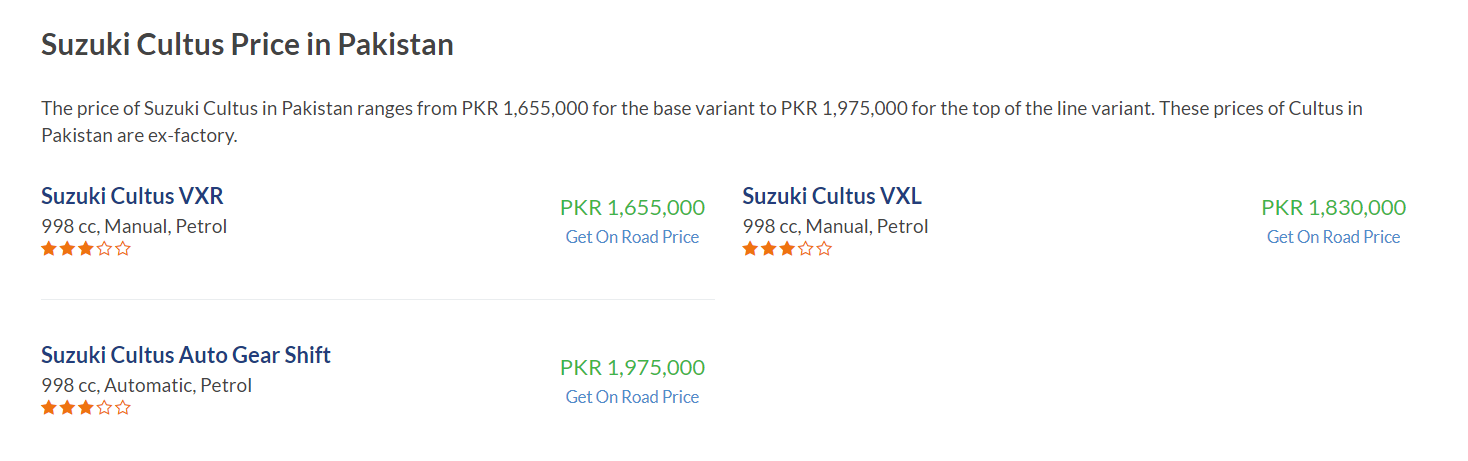Click the PKR 1,655,000 price
Image resolution: width=1468 pixels, height=461 pixels.
[x=632, y=208]
